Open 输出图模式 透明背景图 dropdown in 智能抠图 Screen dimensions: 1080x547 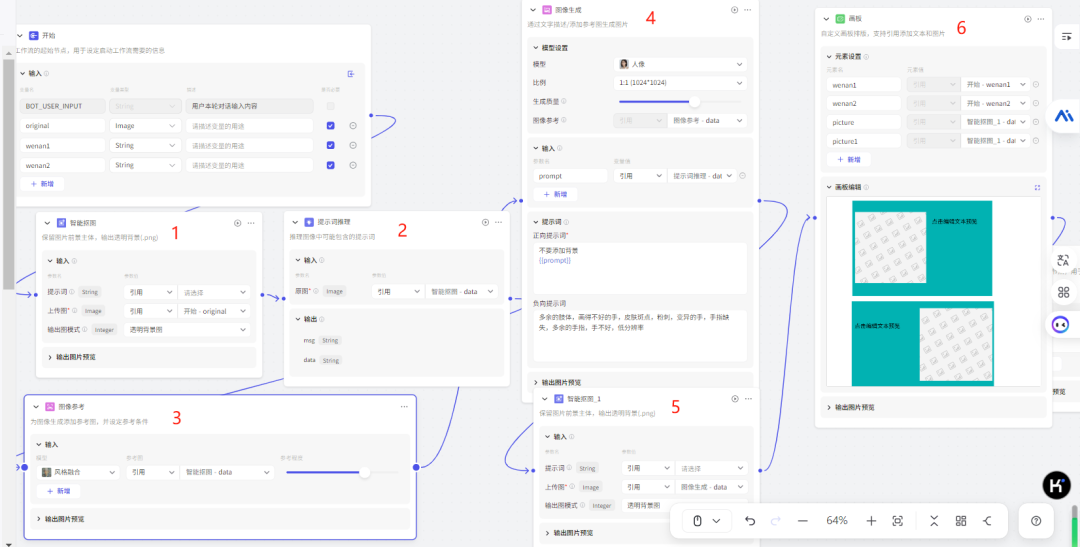(187, 330)
